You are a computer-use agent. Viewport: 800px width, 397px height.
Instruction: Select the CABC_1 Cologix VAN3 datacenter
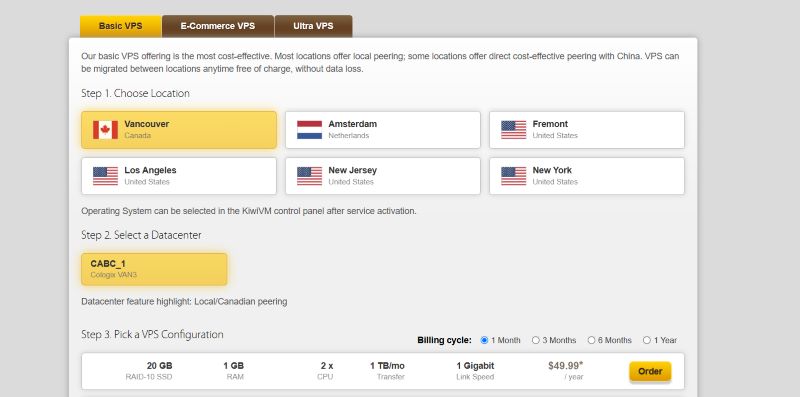click(154, 269)
